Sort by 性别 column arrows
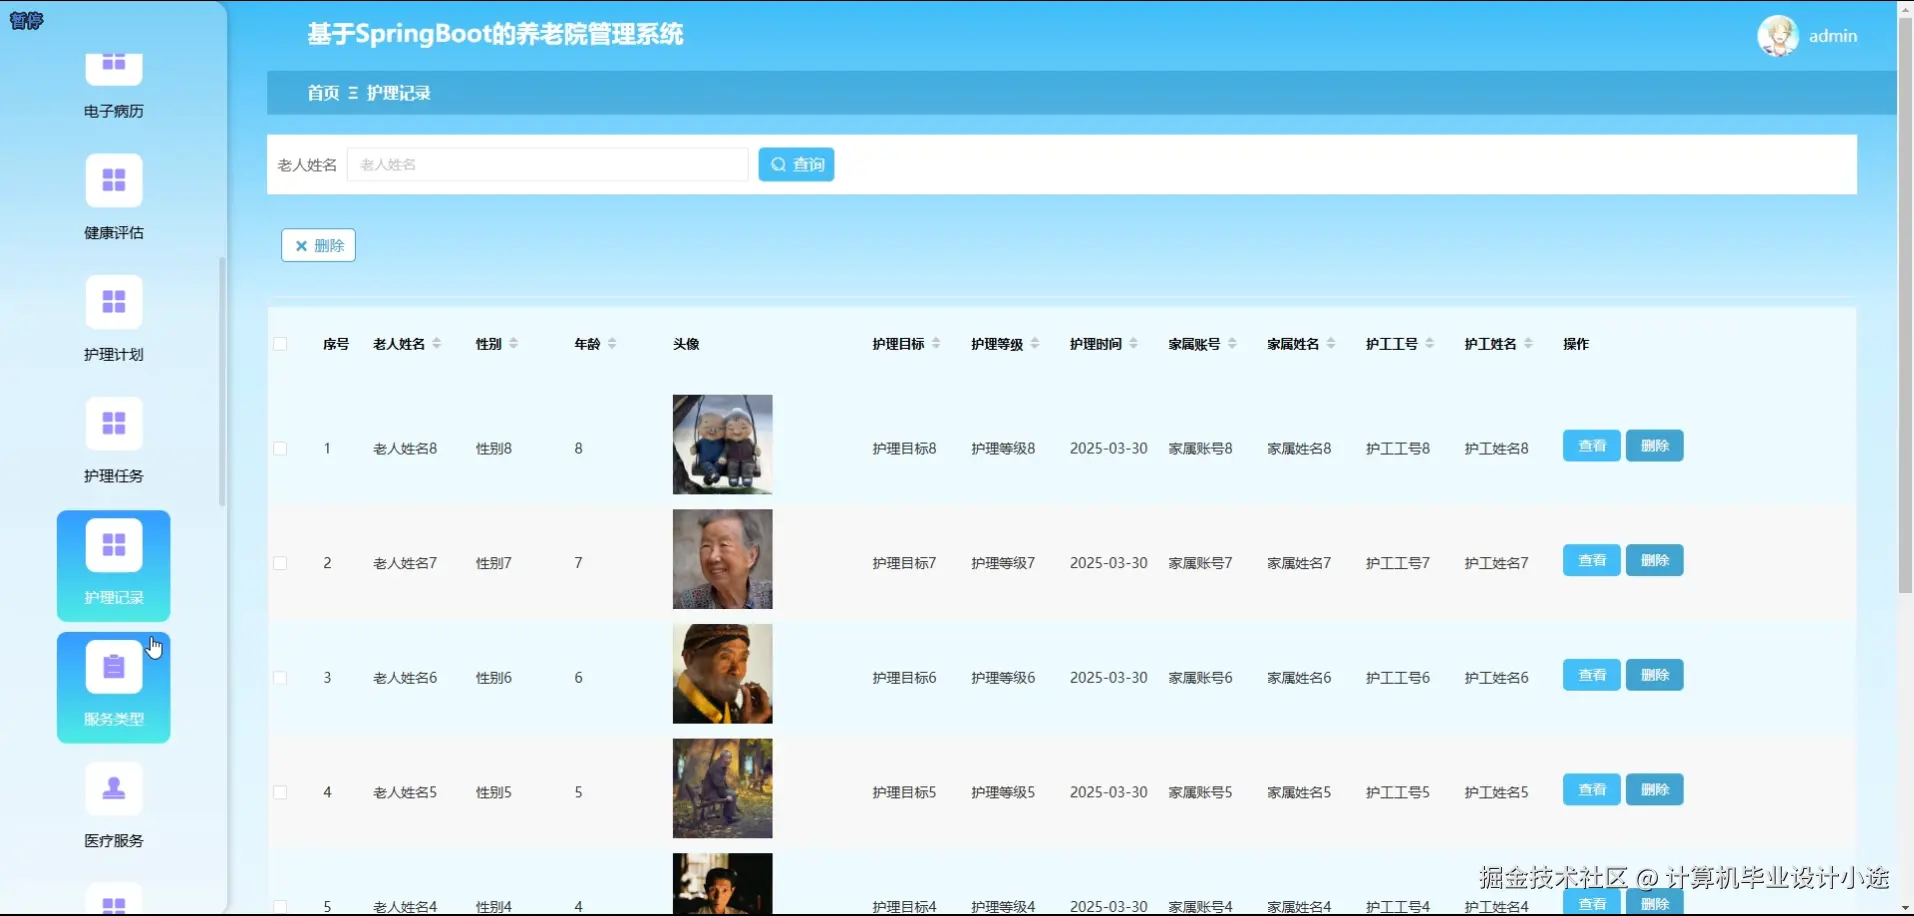 (514, 344)
